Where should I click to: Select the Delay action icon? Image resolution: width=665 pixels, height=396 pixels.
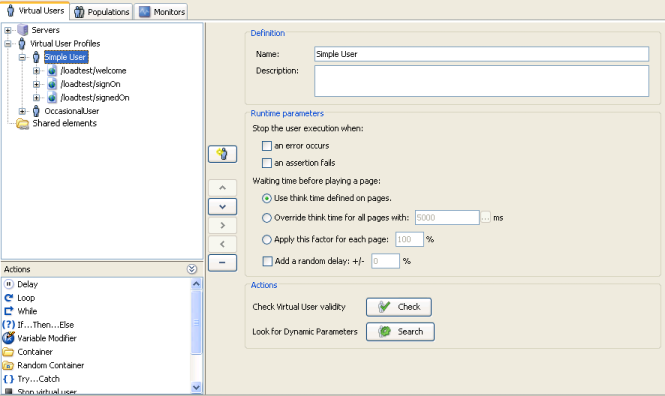point(8,284)
